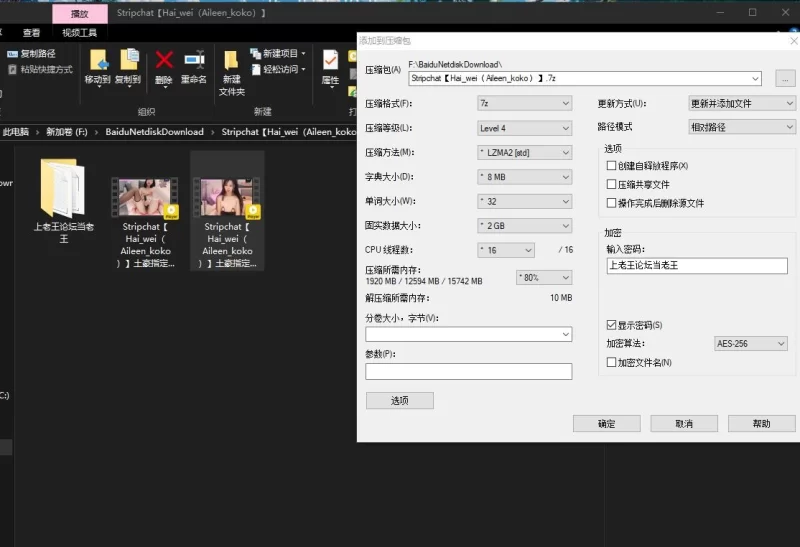This screenshot has width=800, height=547.
Task: Go to 新加卷 (F:) in breadcrumb
Action: [x=67, y=132]
